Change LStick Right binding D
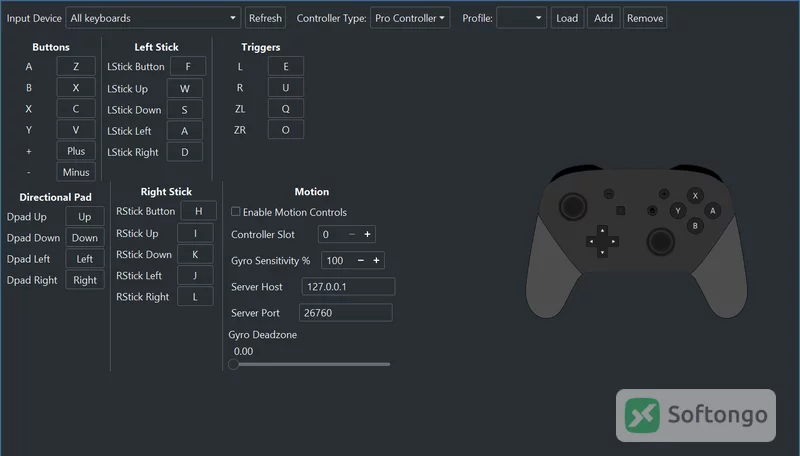800x456 pixels. pyautogui.click(x=185, y=152)
